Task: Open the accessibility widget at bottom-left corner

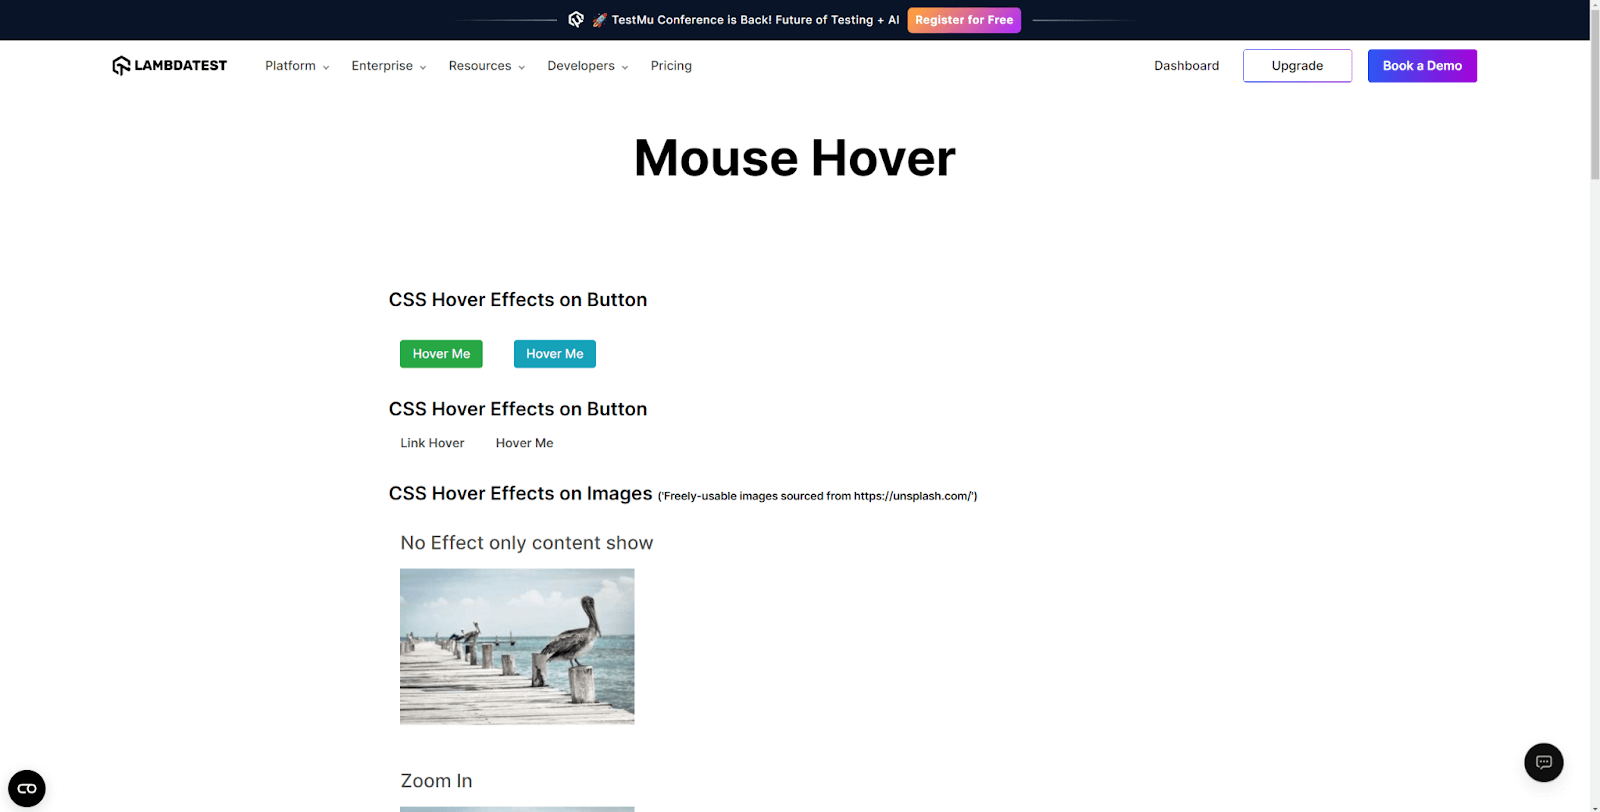Action: [27, 788]
